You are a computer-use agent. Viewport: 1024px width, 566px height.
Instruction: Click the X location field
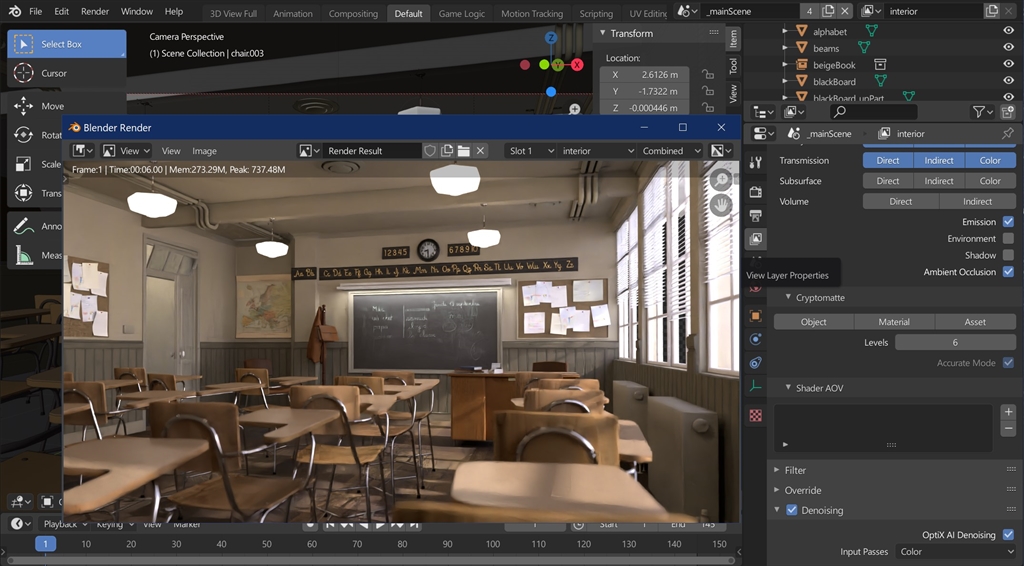pyautogui.click(x=647, y=75)
